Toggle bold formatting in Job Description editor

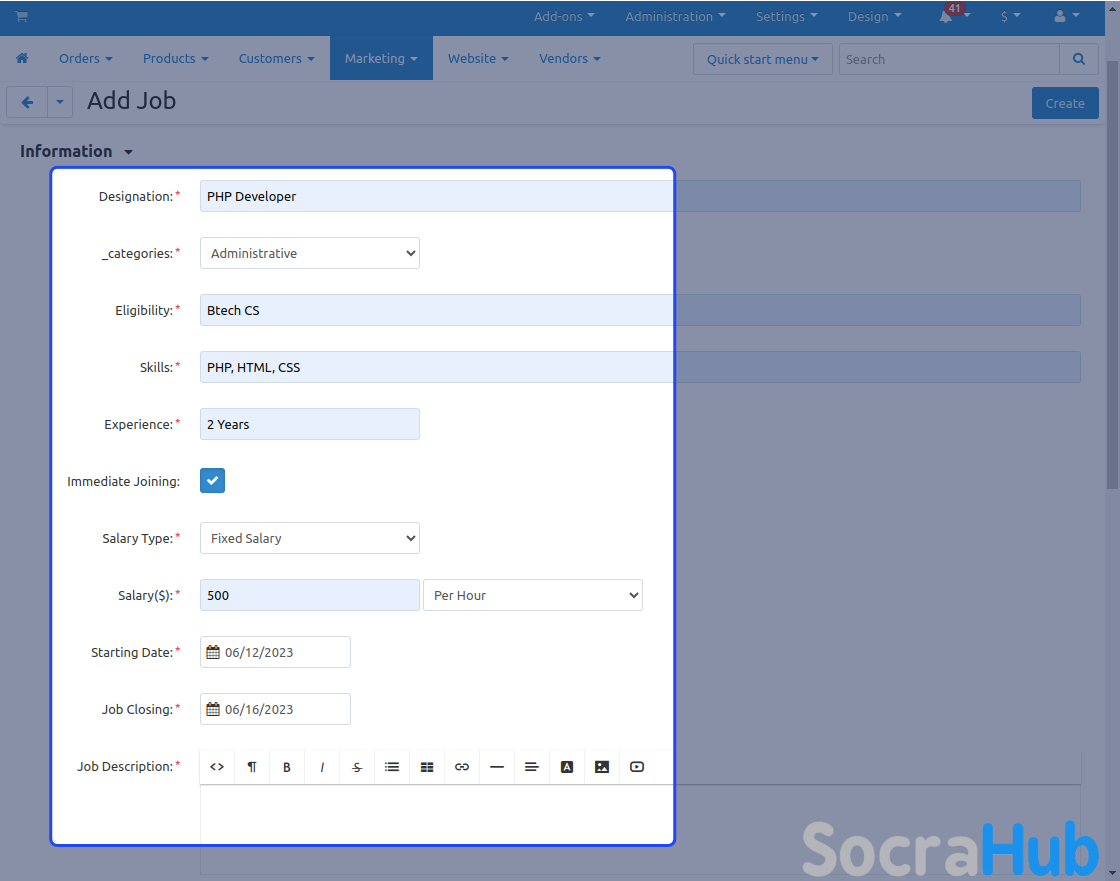pos(287,767)
